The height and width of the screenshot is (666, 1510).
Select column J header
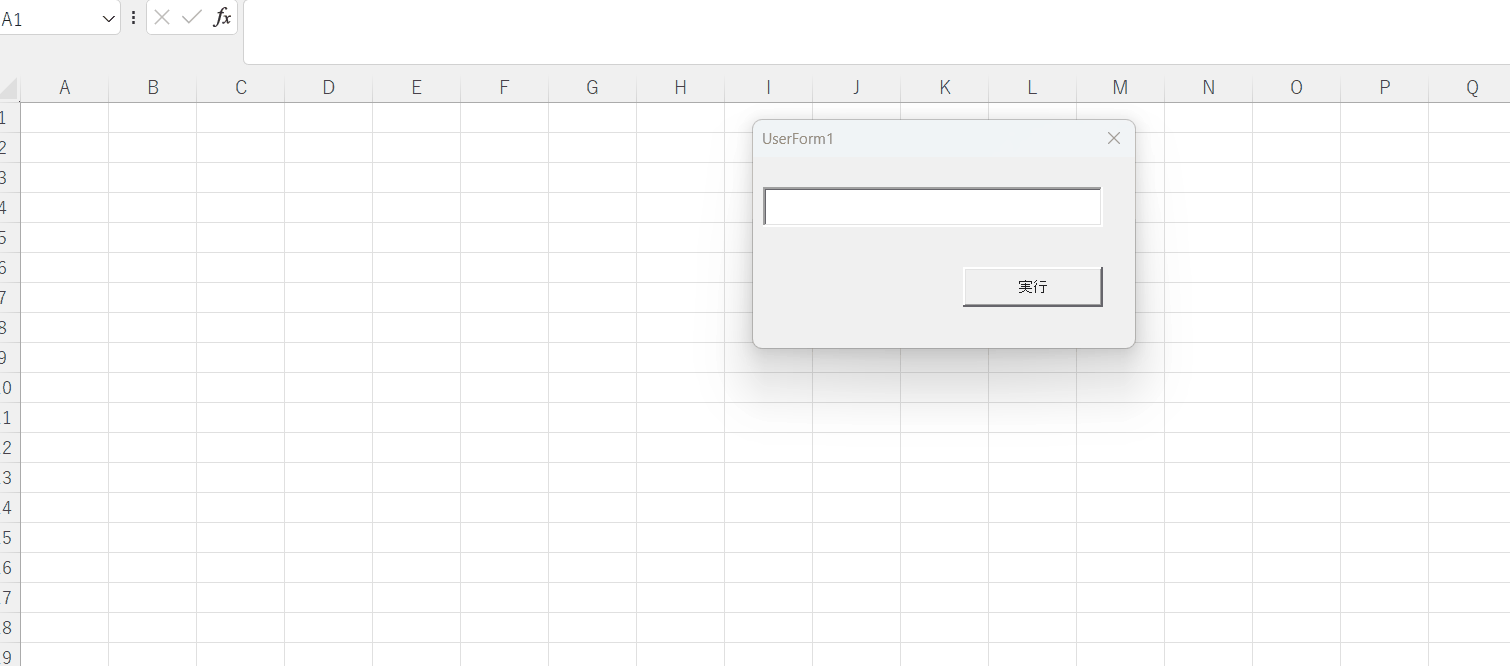point(856,87)
